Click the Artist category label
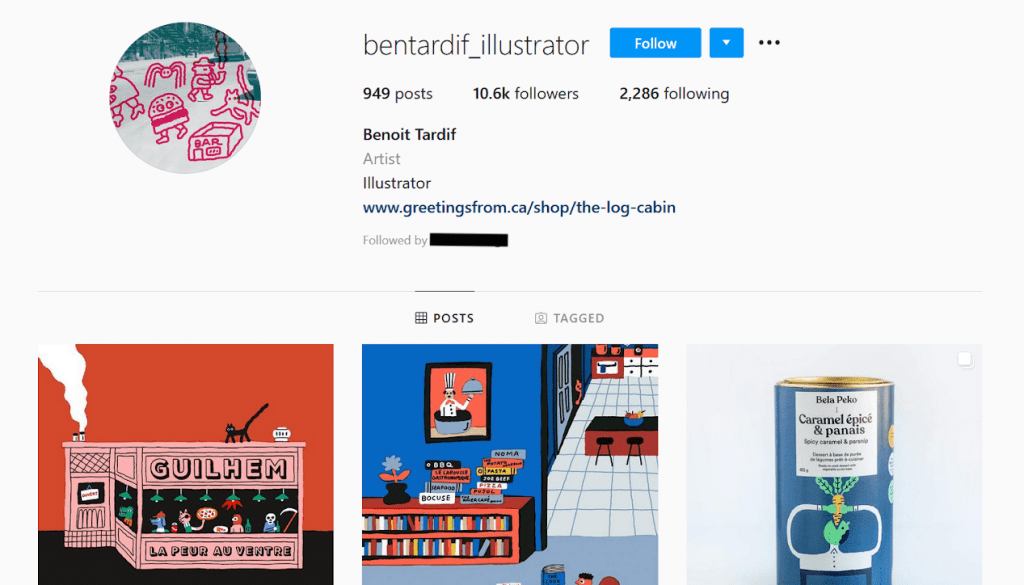 tap(381, 159)
